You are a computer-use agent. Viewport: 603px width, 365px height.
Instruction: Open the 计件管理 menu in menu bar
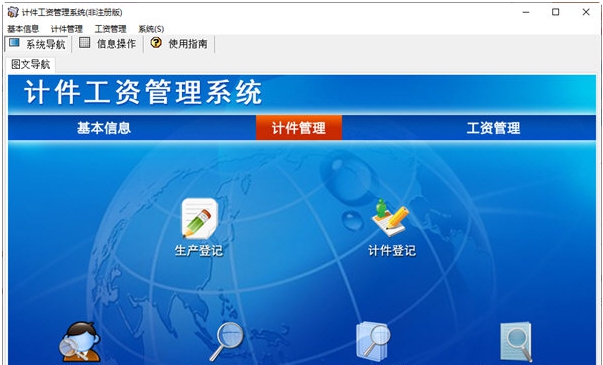67,29
